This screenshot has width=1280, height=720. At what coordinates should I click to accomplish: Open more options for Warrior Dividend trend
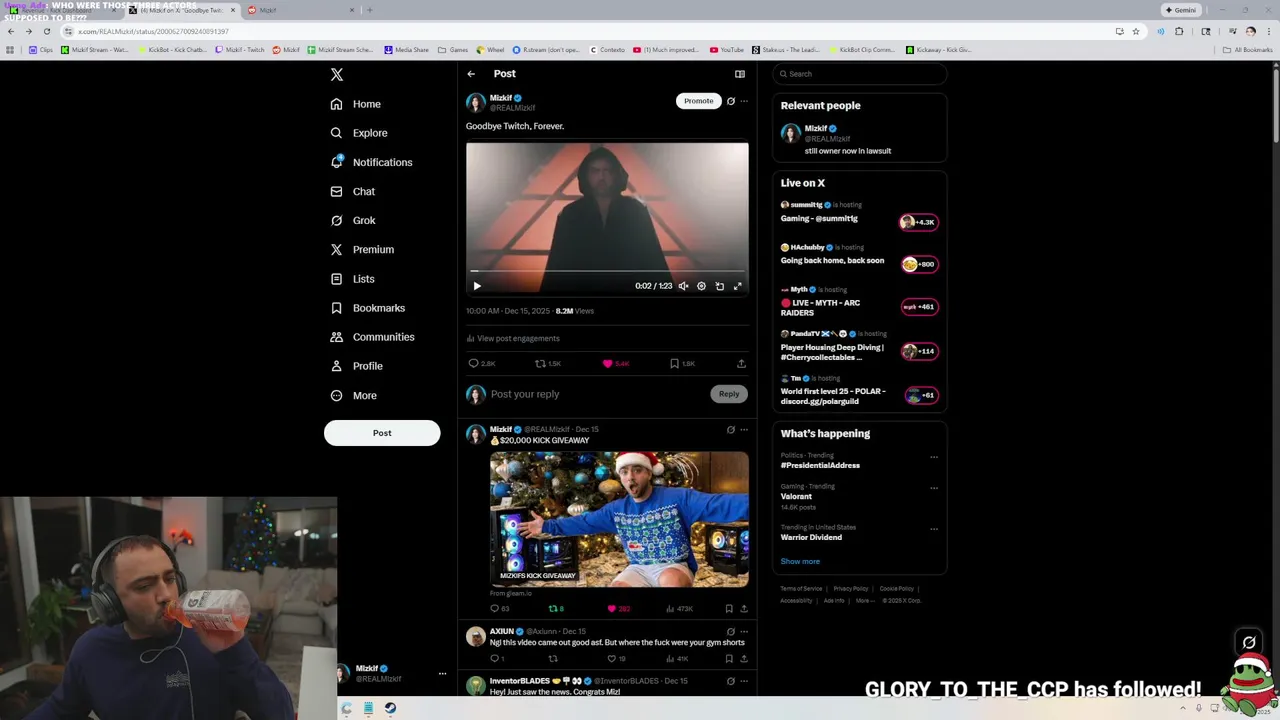pos(934,529)
